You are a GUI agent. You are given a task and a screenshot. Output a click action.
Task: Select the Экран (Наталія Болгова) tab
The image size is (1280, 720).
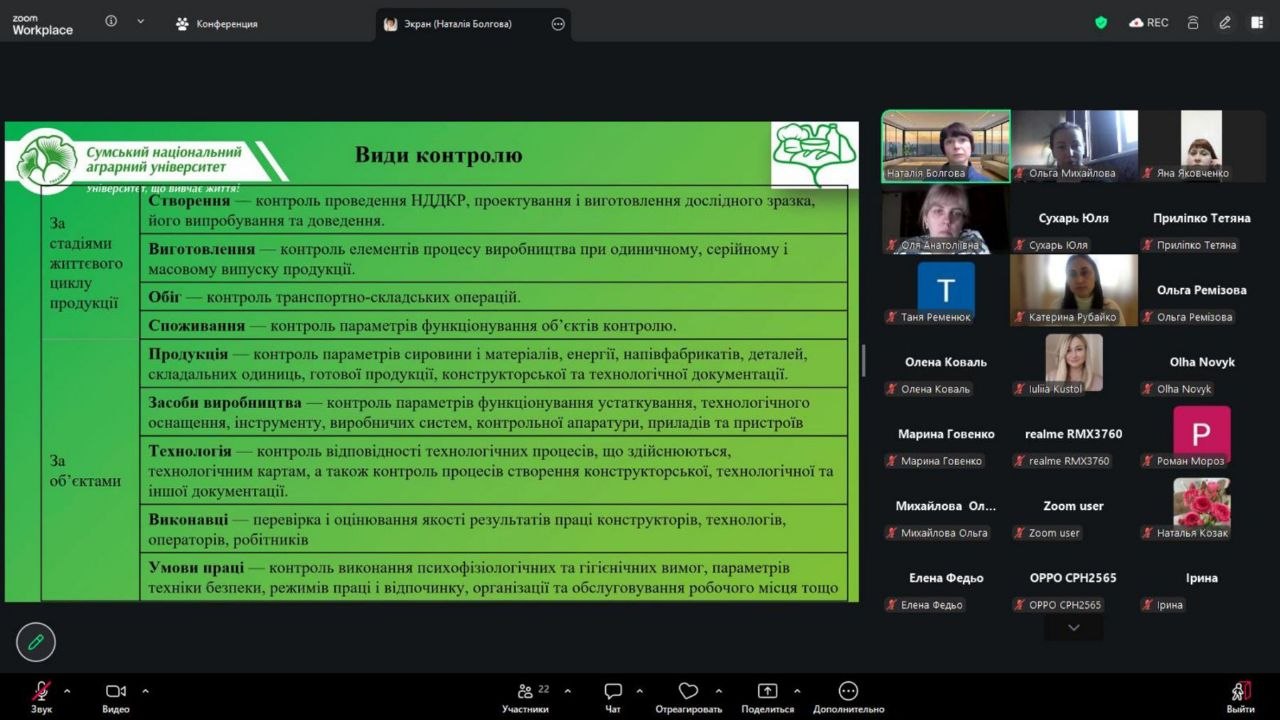[460, 24]
